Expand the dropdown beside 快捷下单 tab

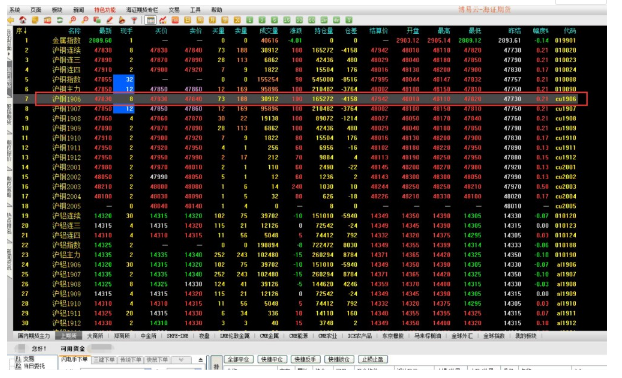(181, 360)
